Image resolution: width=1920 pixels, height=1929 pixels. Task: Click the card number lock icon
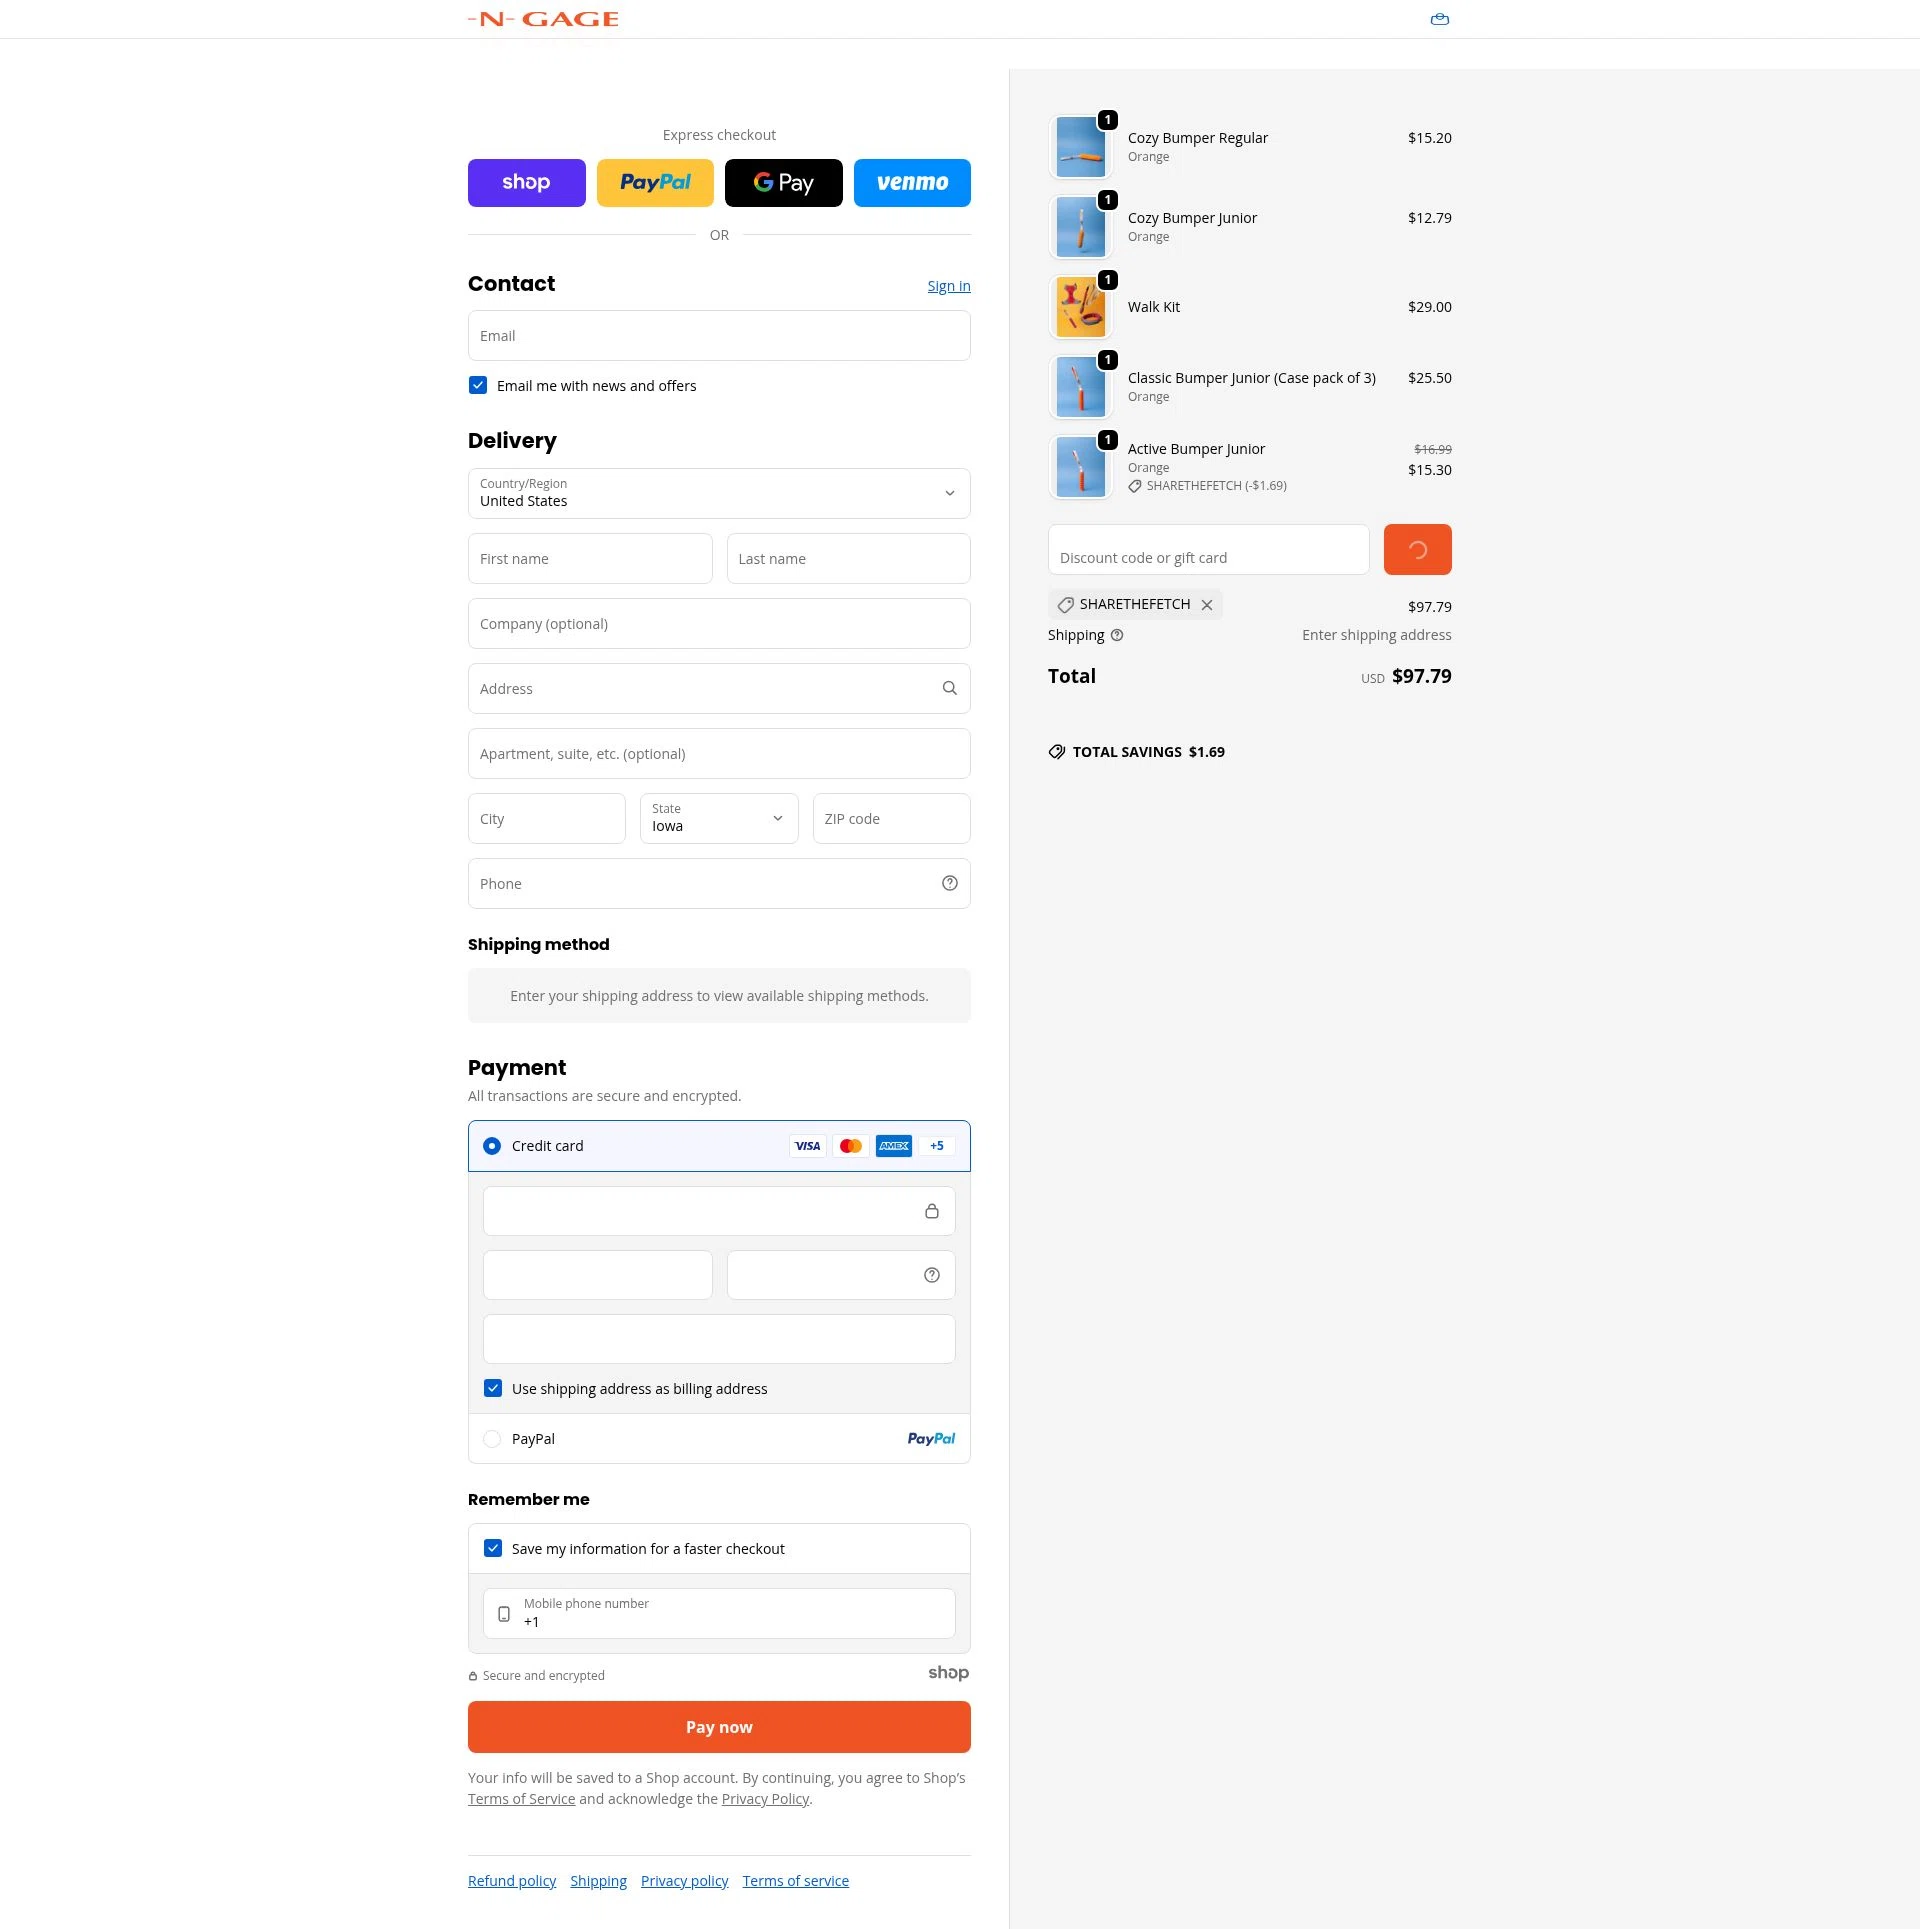pos(931,1211)
